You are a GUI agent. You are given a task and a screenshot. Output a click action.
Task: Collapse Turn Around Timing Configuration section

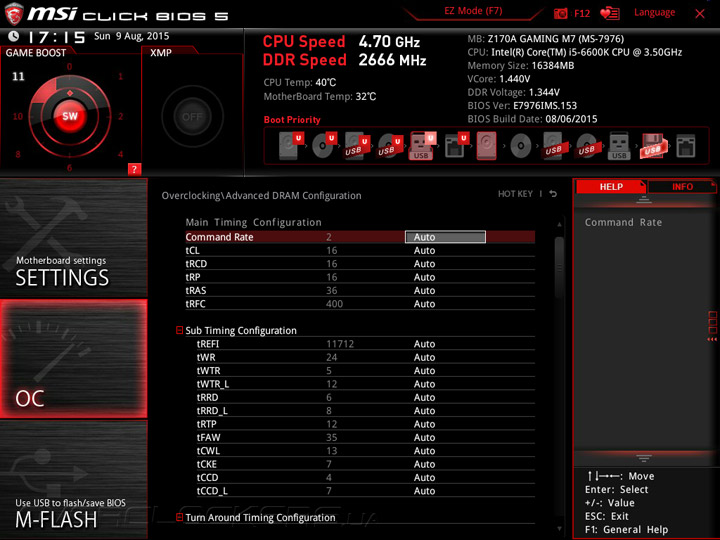(x=180, y=517)
